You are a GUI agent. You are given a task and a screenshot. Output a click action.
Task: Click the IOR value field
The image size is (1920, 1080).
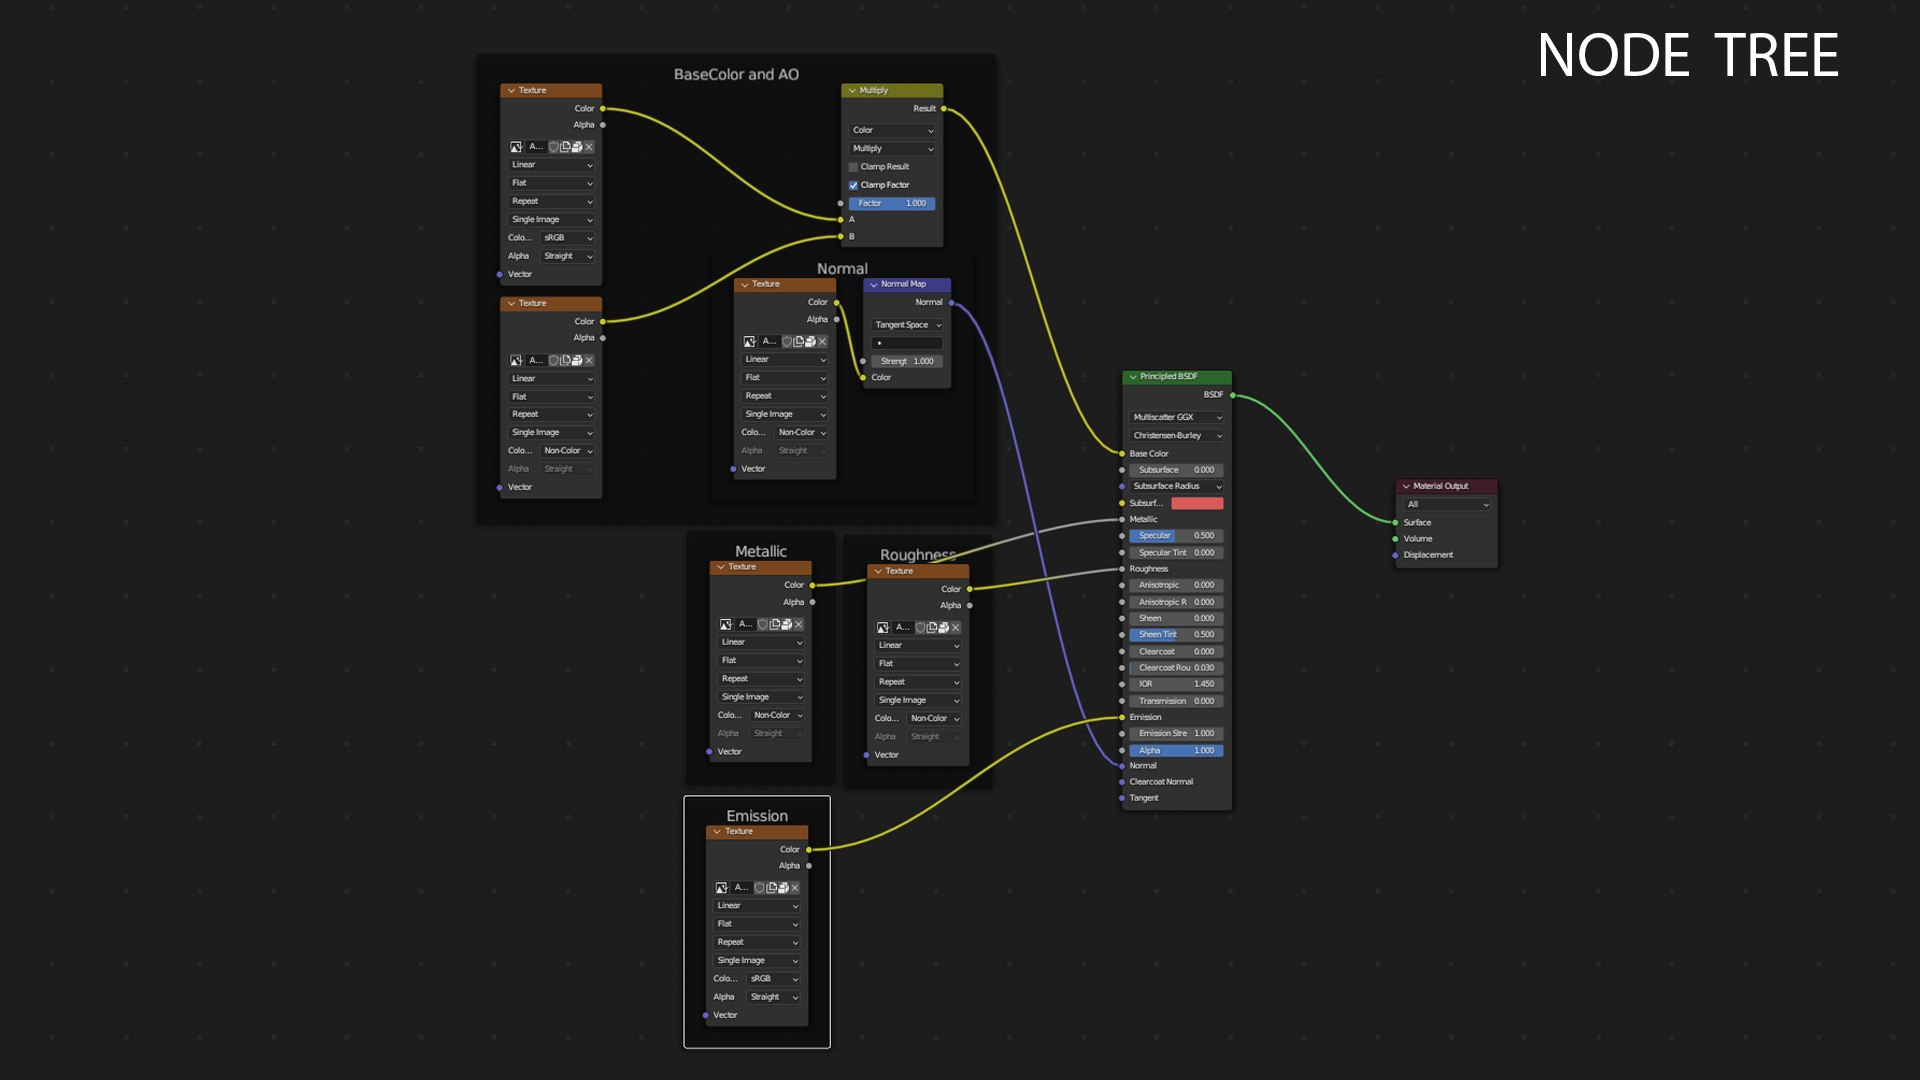click(1176, 685)
